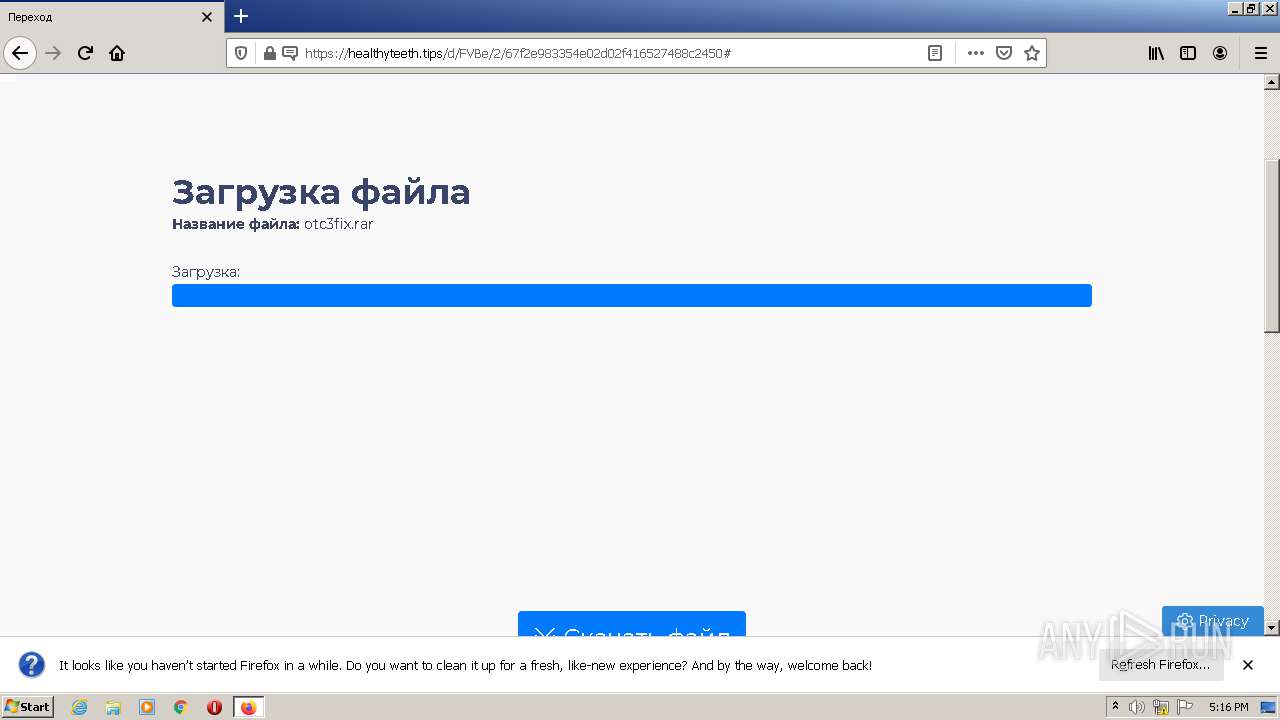The image size is (1280, 720).
Task: Reload the current page
Action: [85, 53]
